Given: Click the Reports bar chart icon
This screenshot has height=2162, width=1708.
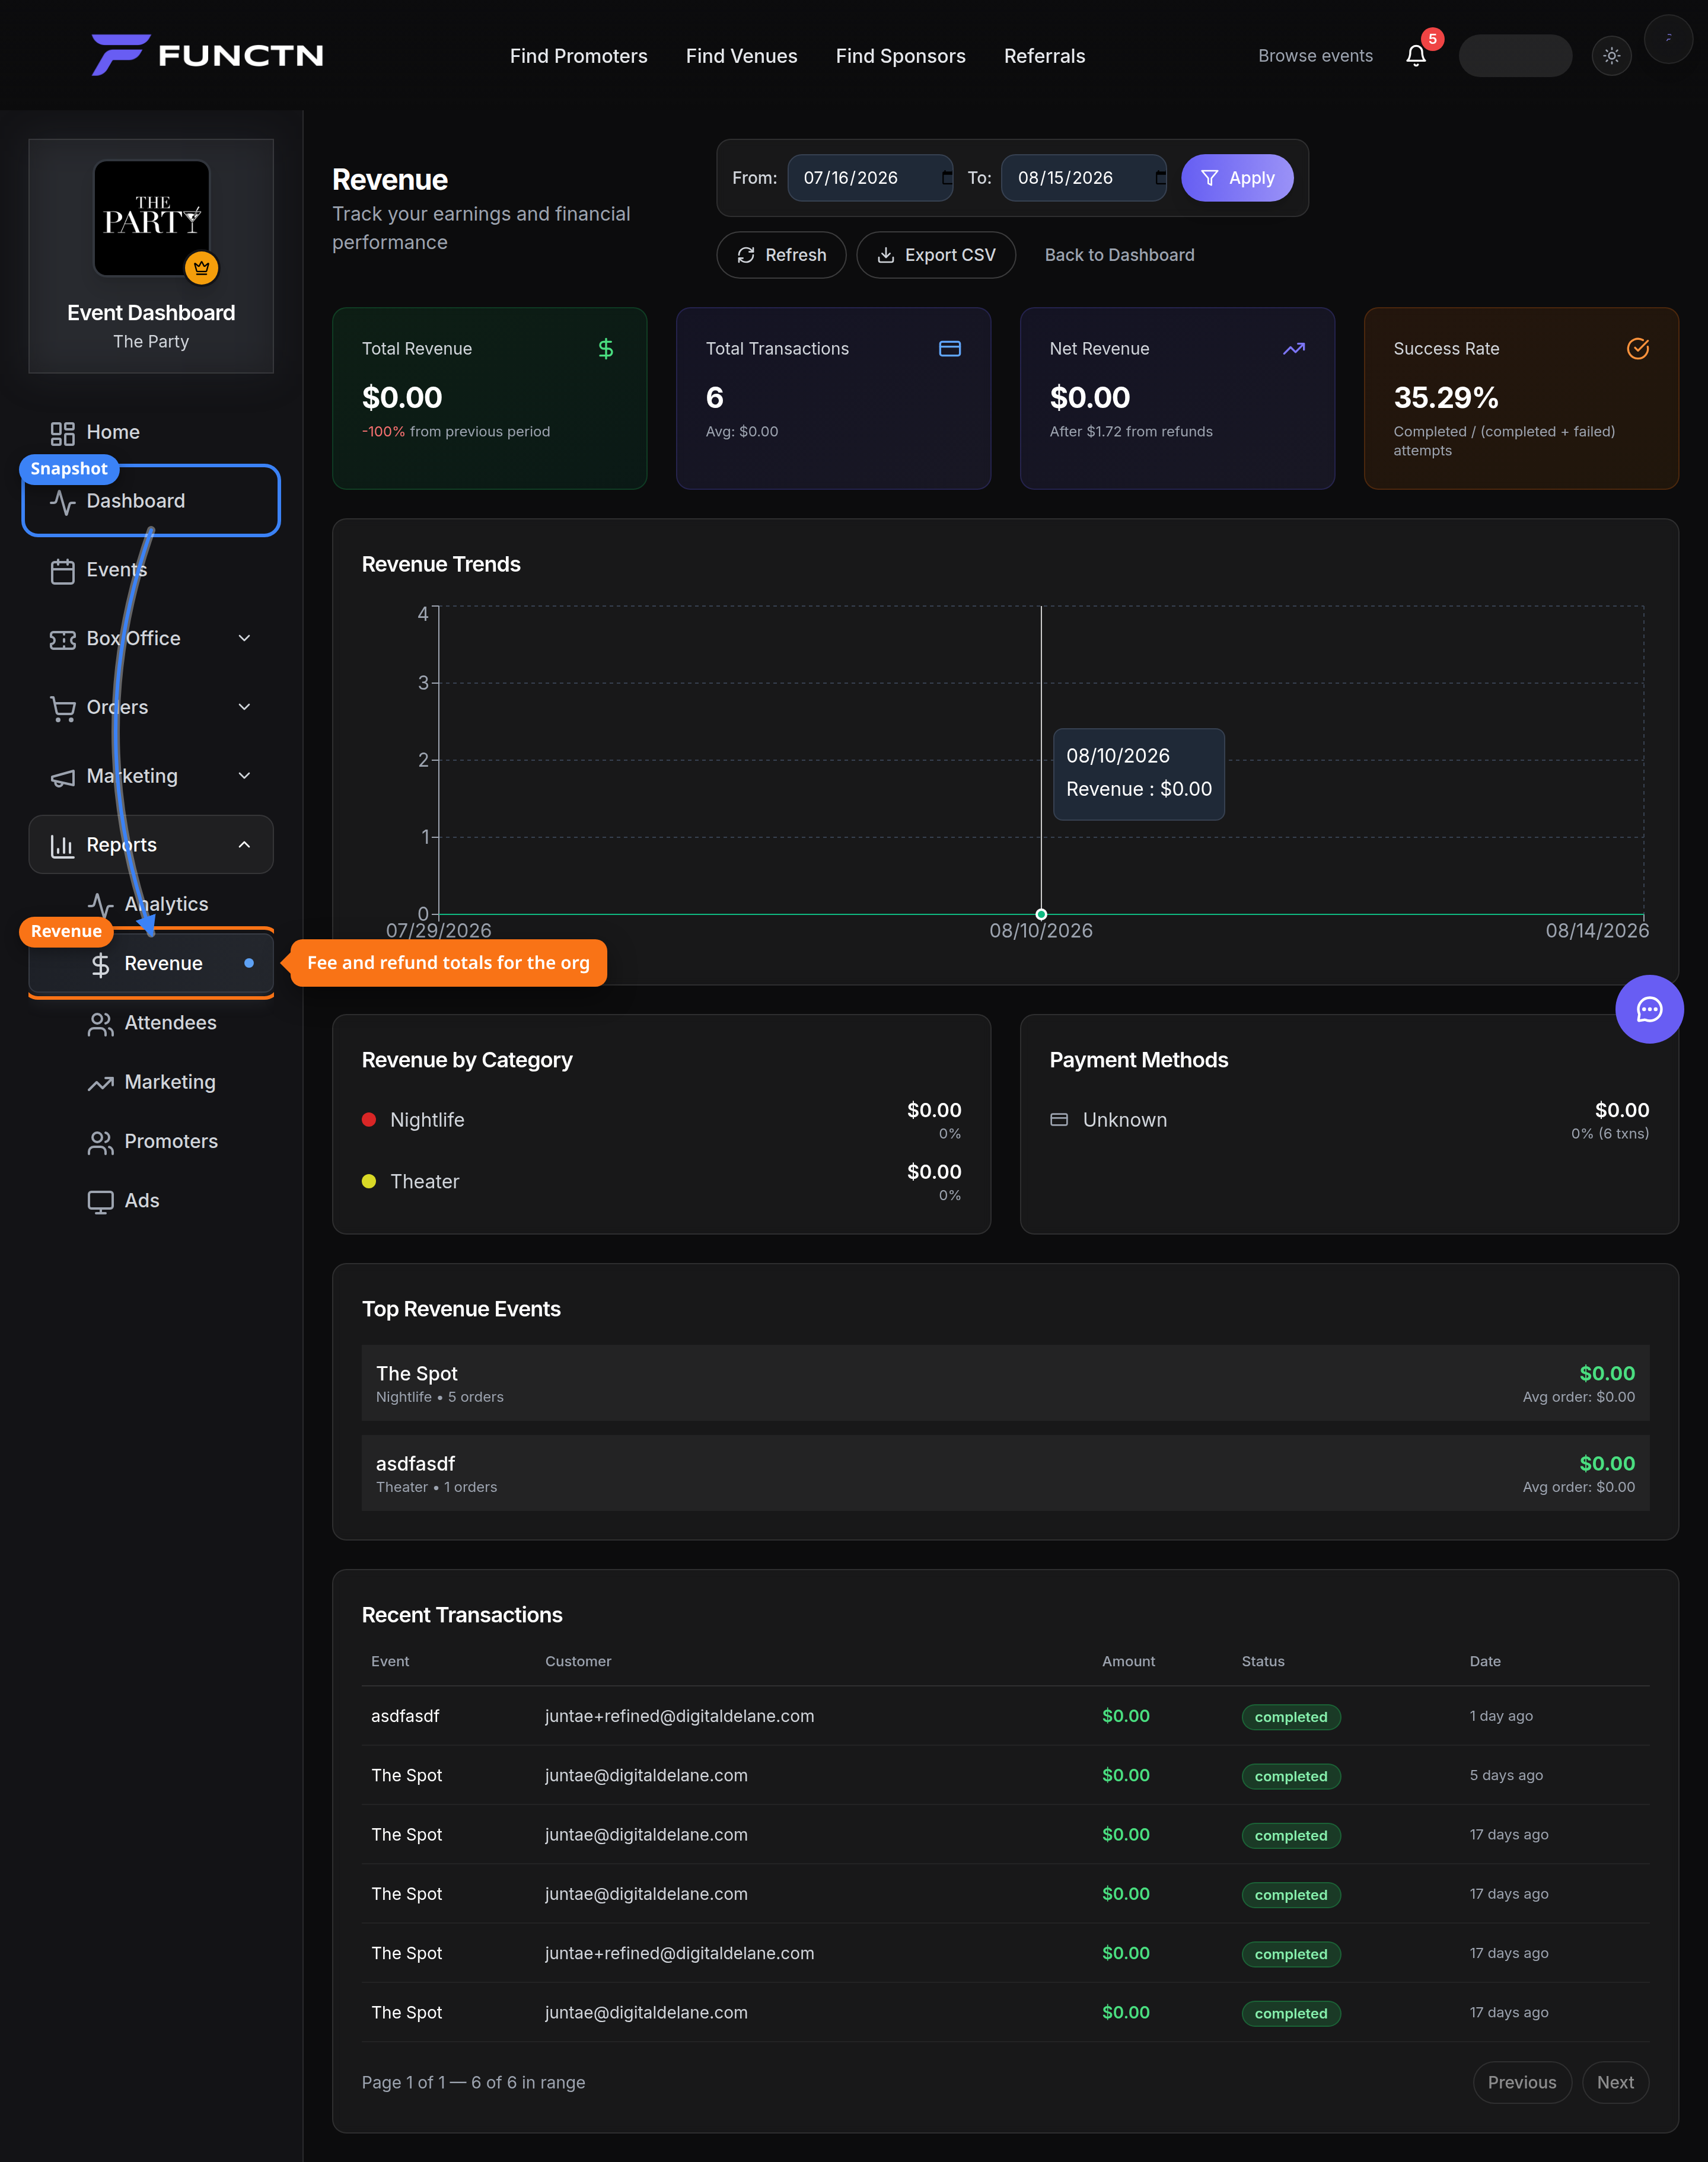Looking at the screenshot, I should (63, 846).
